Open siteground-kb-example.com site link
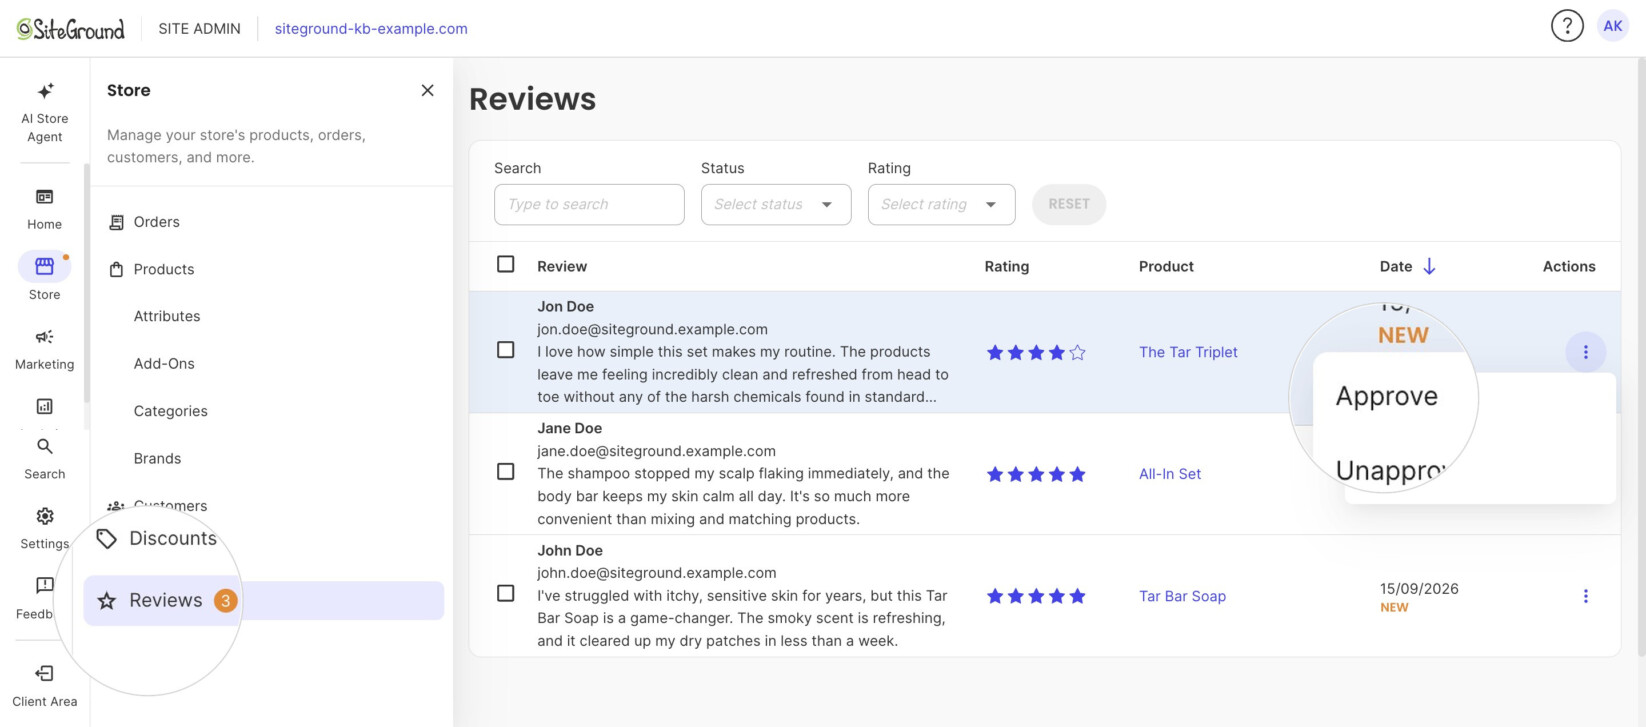Image resolution: width=1646 pixels, height=727 pixels. [371, 28]
